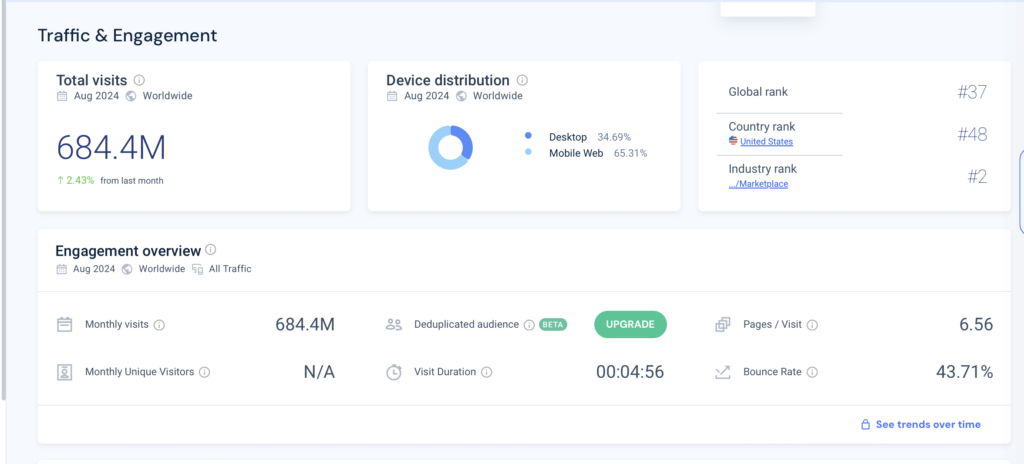The width and height of the screenshot is (1024, 464).
Task: Click Monthly Unique Visitors N/A value
Action: [x=319, y=372]
